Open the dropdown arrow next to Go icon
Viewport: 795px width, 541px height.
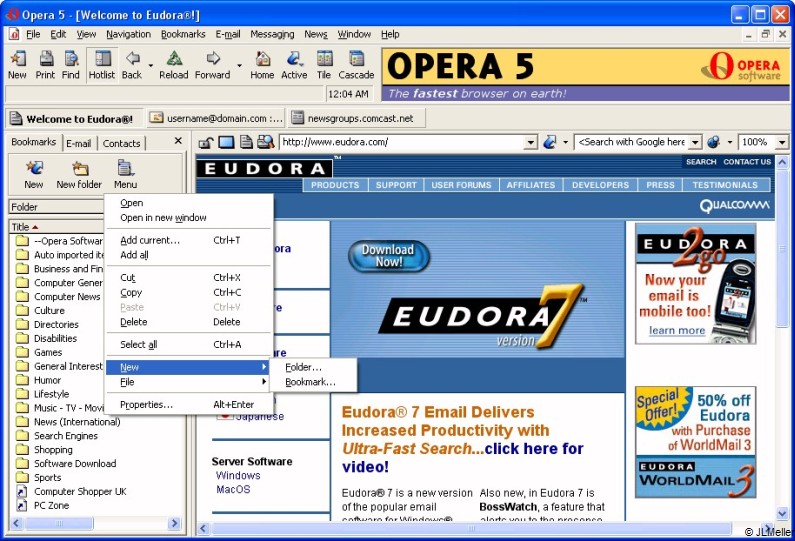coord(565,142)
